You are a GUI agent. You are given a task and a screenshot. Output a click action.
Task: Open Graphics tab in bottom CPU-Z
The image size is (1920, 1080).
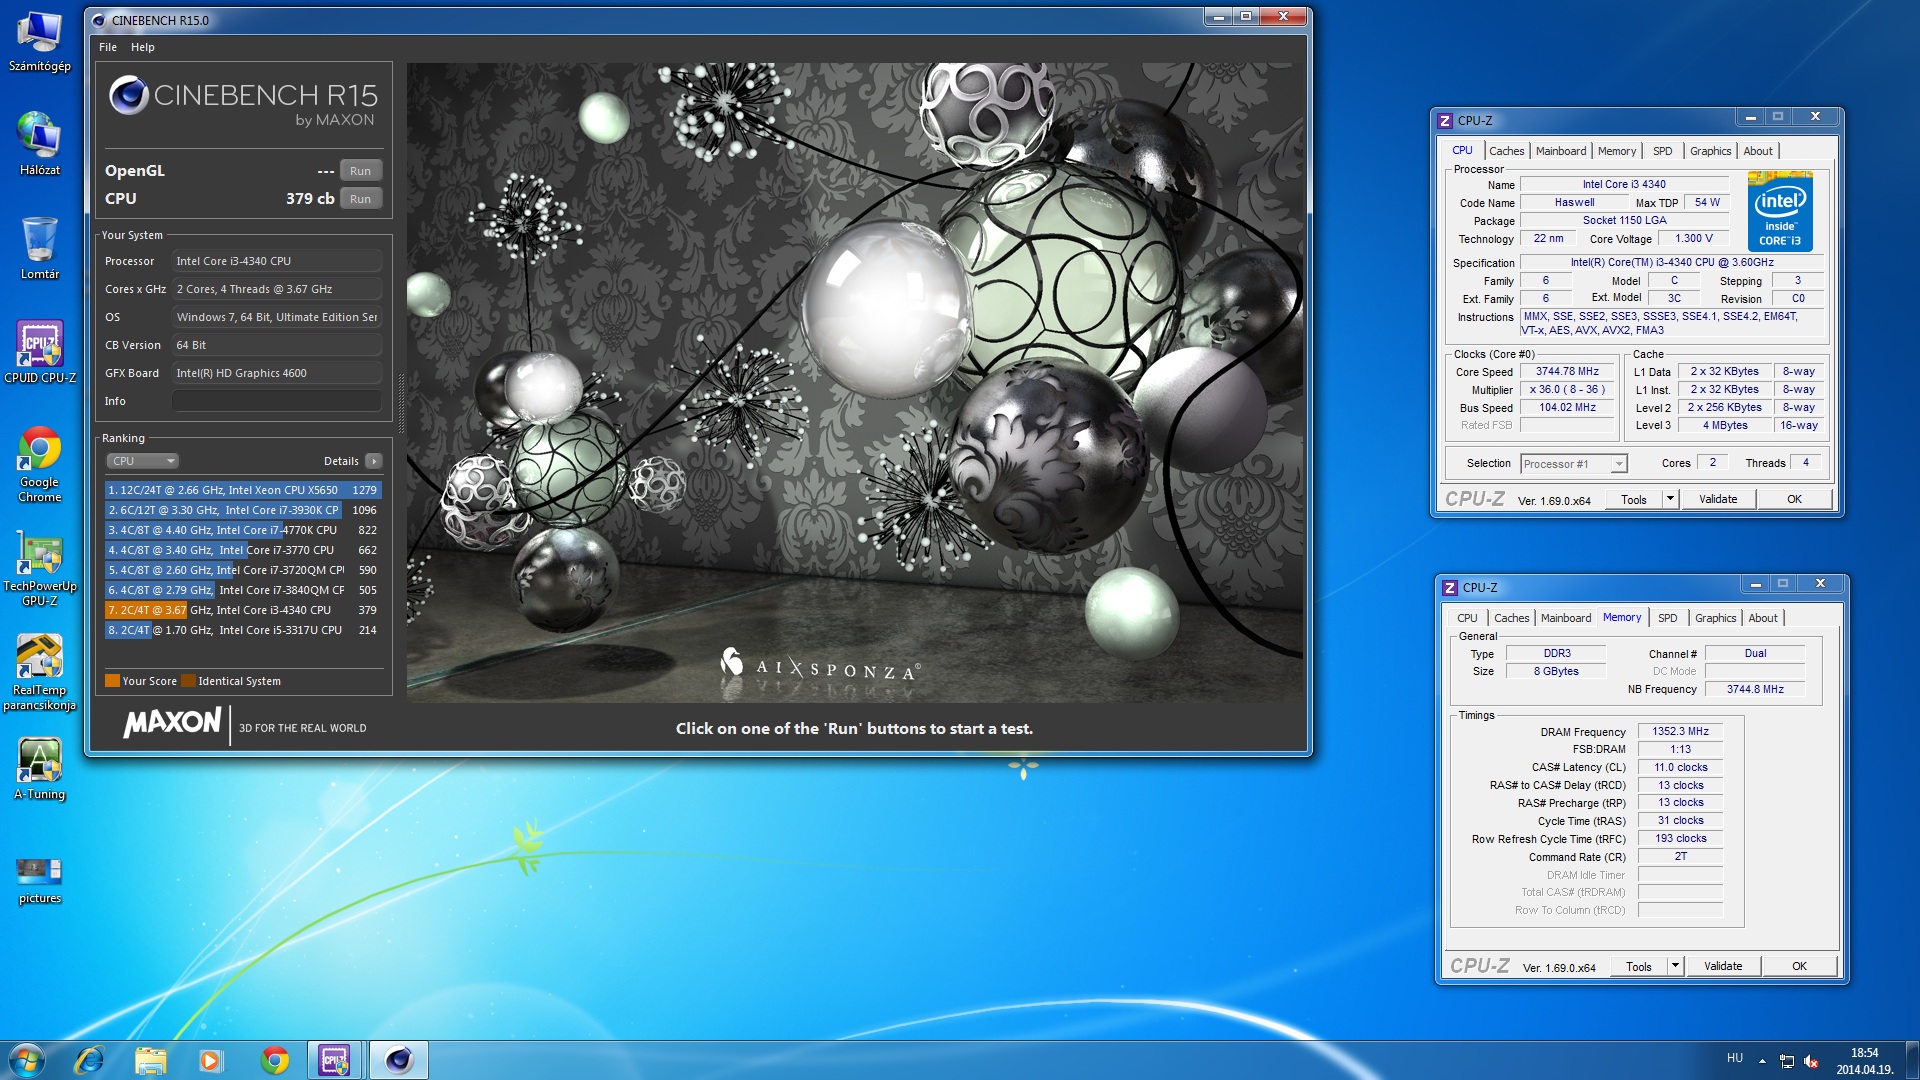coord(1715,618)
